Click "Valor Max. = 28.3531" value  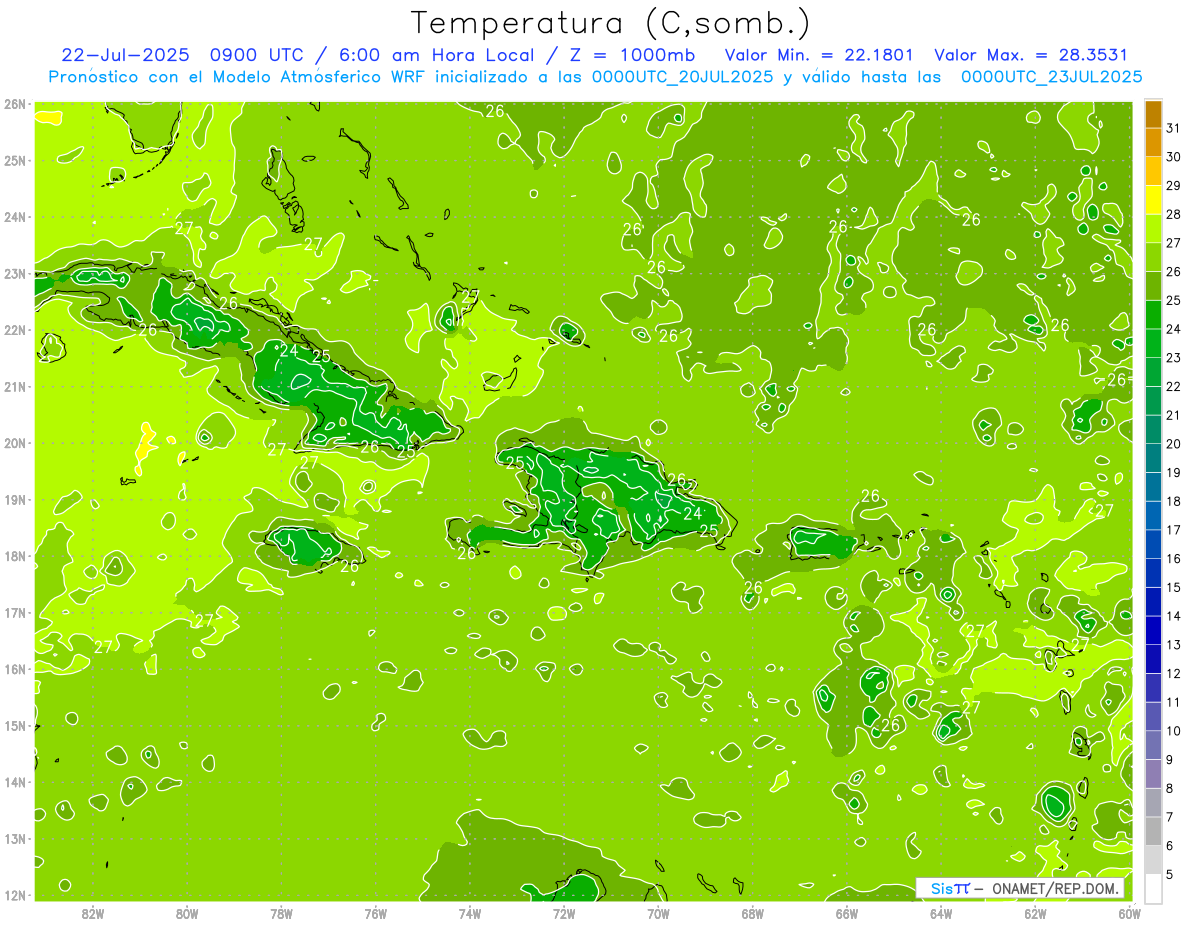pyautogui.click(x=1031, y=55)
